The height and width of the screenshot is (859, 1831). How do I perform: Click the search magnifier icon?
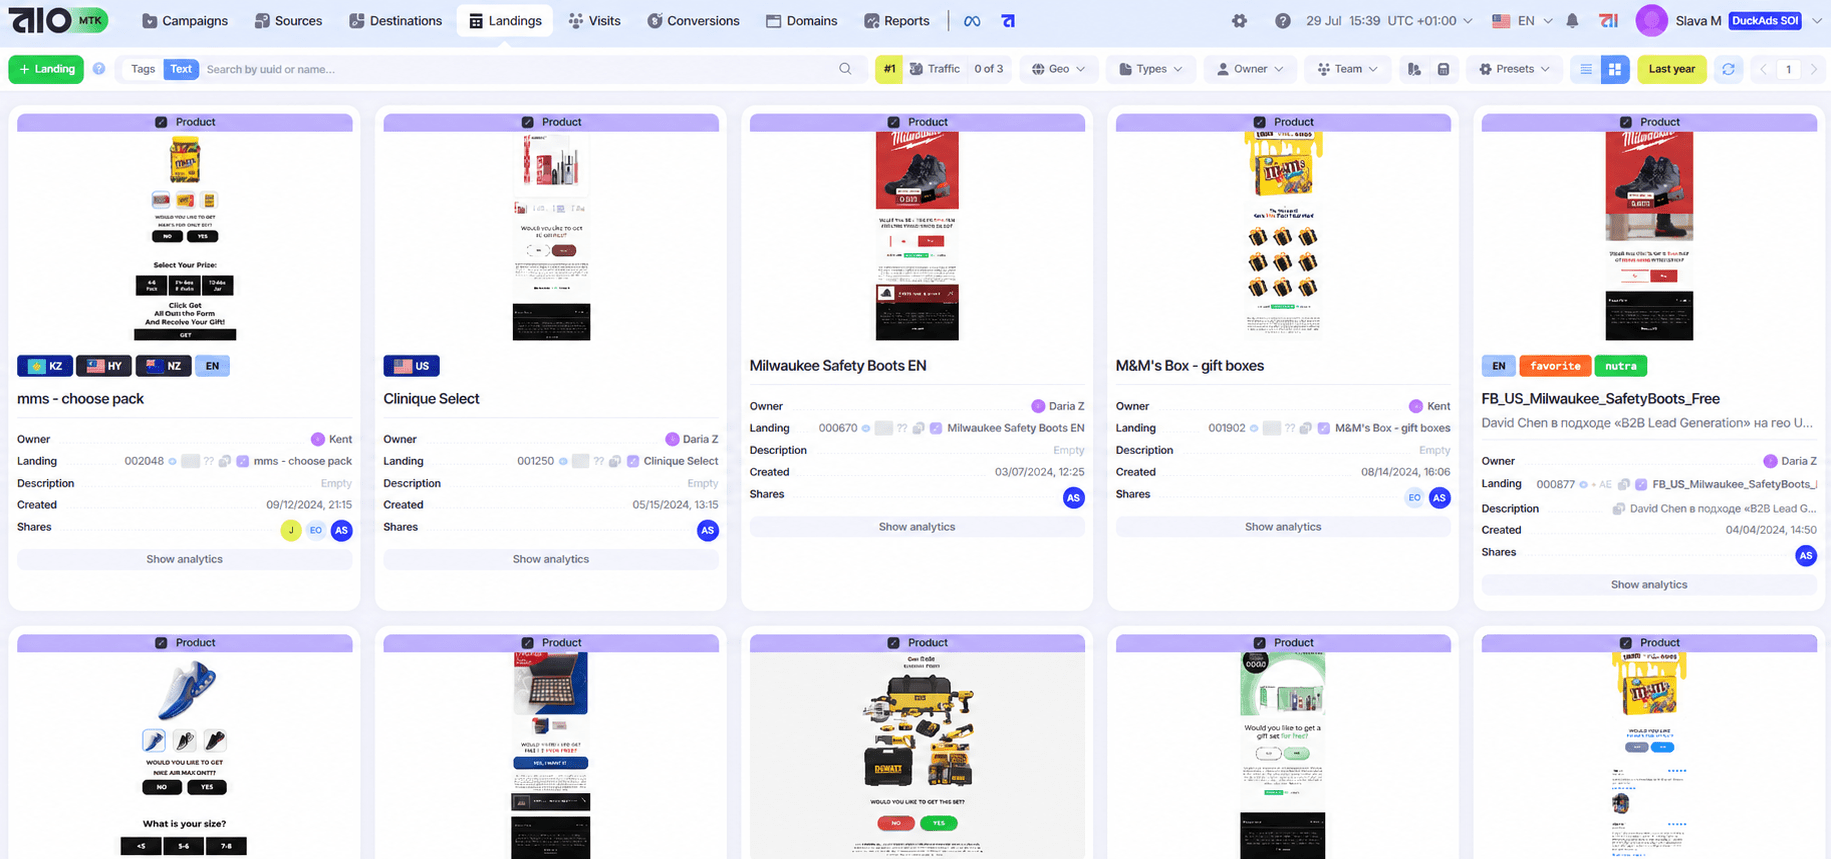point(846,69)
